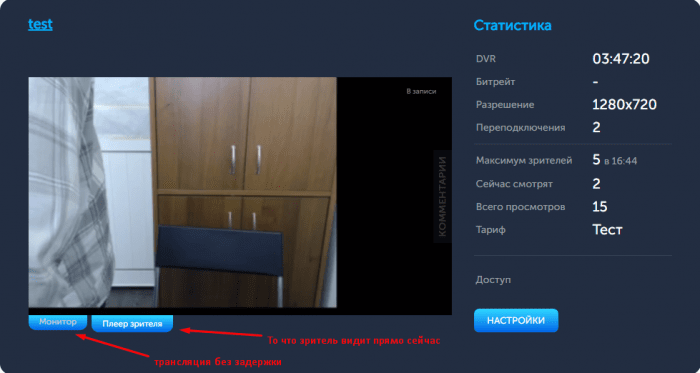This screenshot has height=373, width=700.
Task: Open the НАСТРОЙКИ settings button
Action: tap(516, 321)
